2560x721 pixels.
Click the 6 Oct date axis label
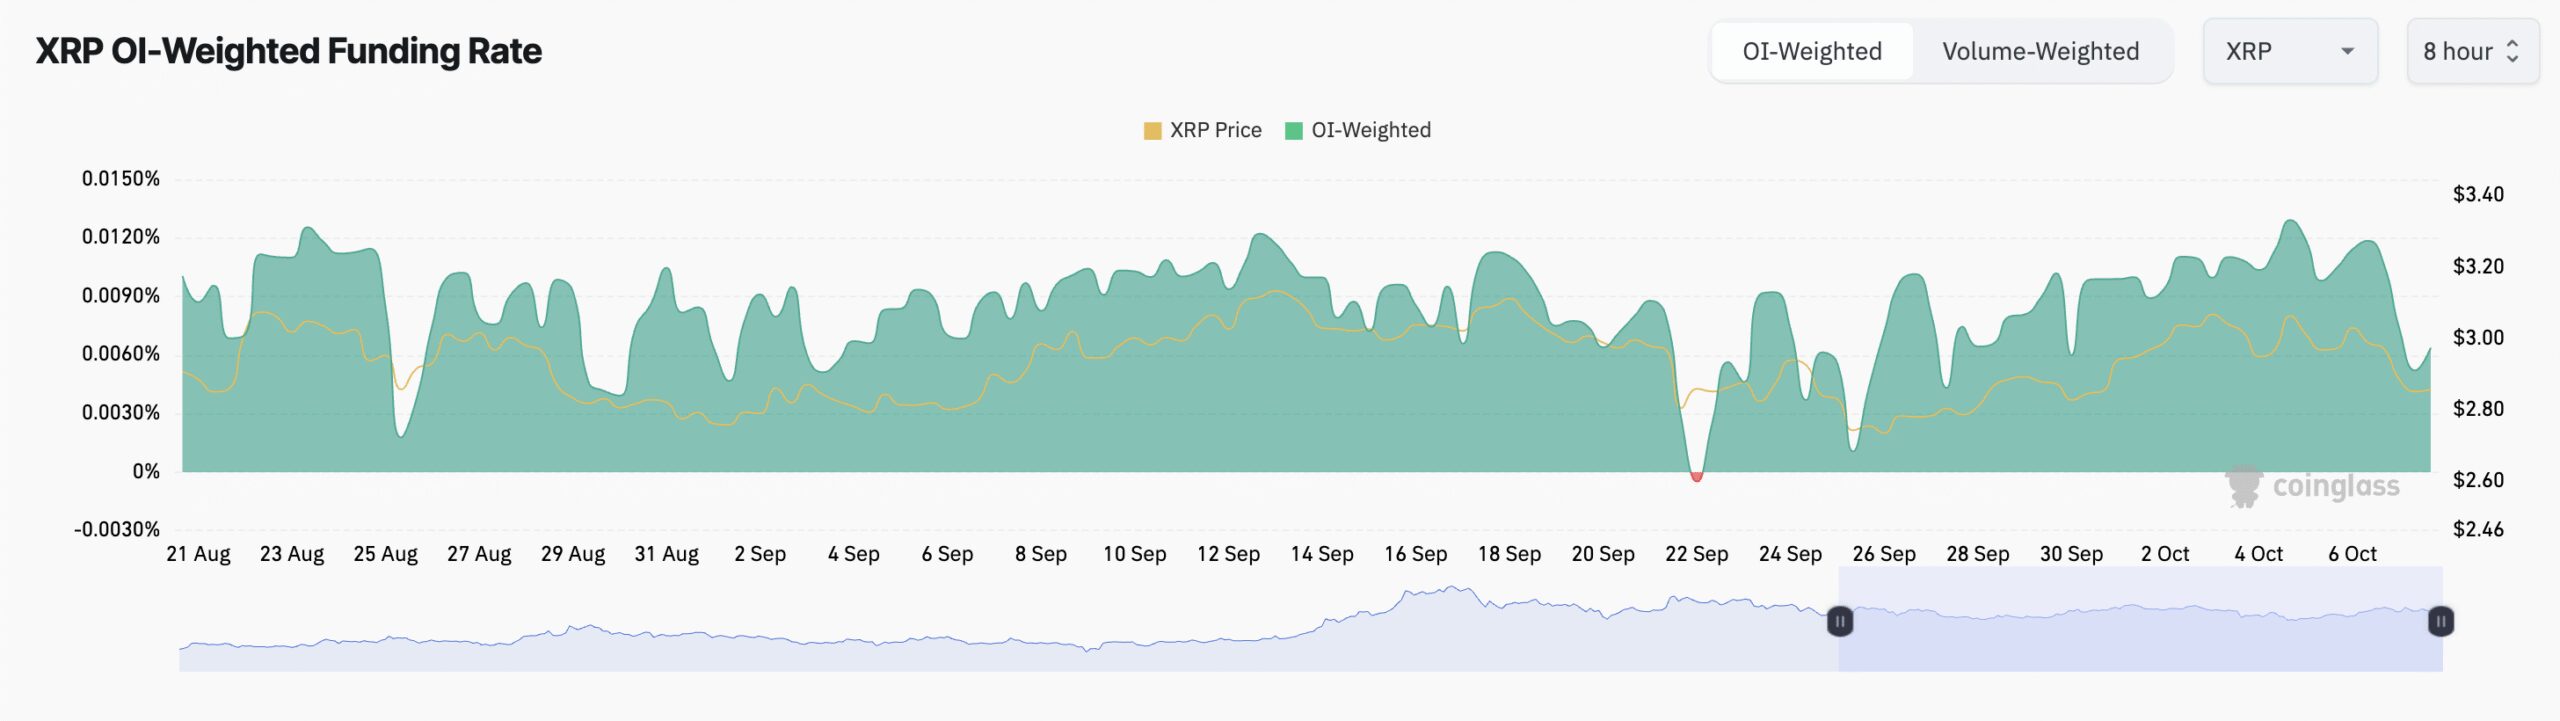(2352, 554)
